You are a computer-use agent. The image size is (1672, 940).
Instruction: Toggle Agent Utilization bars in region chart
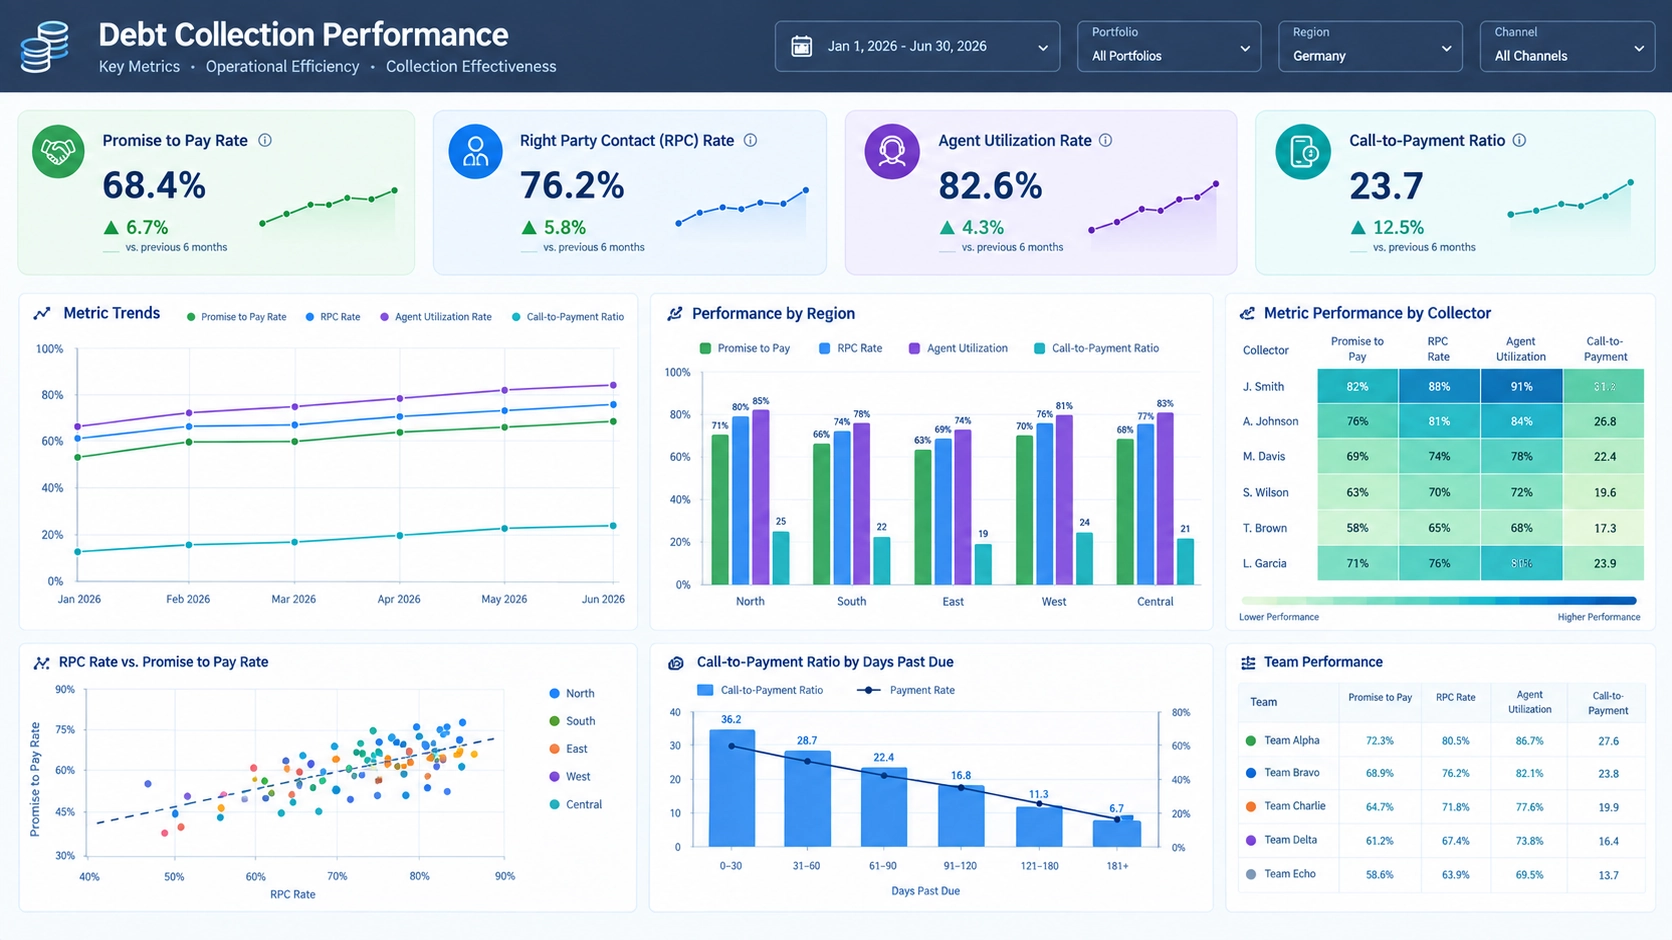(958, 348)
